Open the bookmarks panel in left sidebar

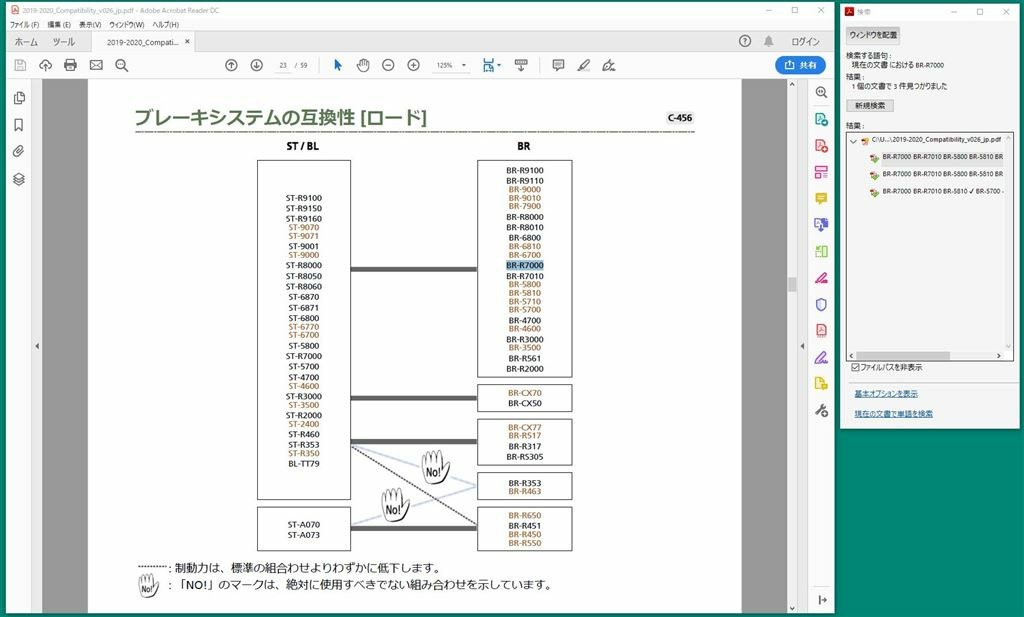pyautogui.click(x=19, y=125)
